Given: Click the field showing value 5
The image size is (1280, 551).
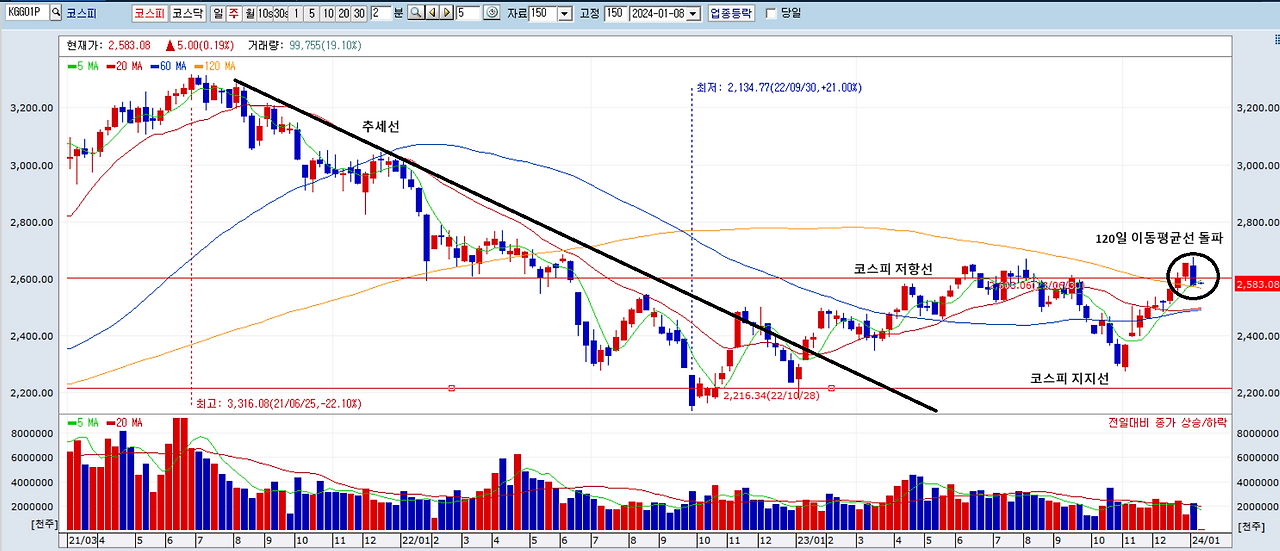Looking at the screenshot, I should (467, 13).
